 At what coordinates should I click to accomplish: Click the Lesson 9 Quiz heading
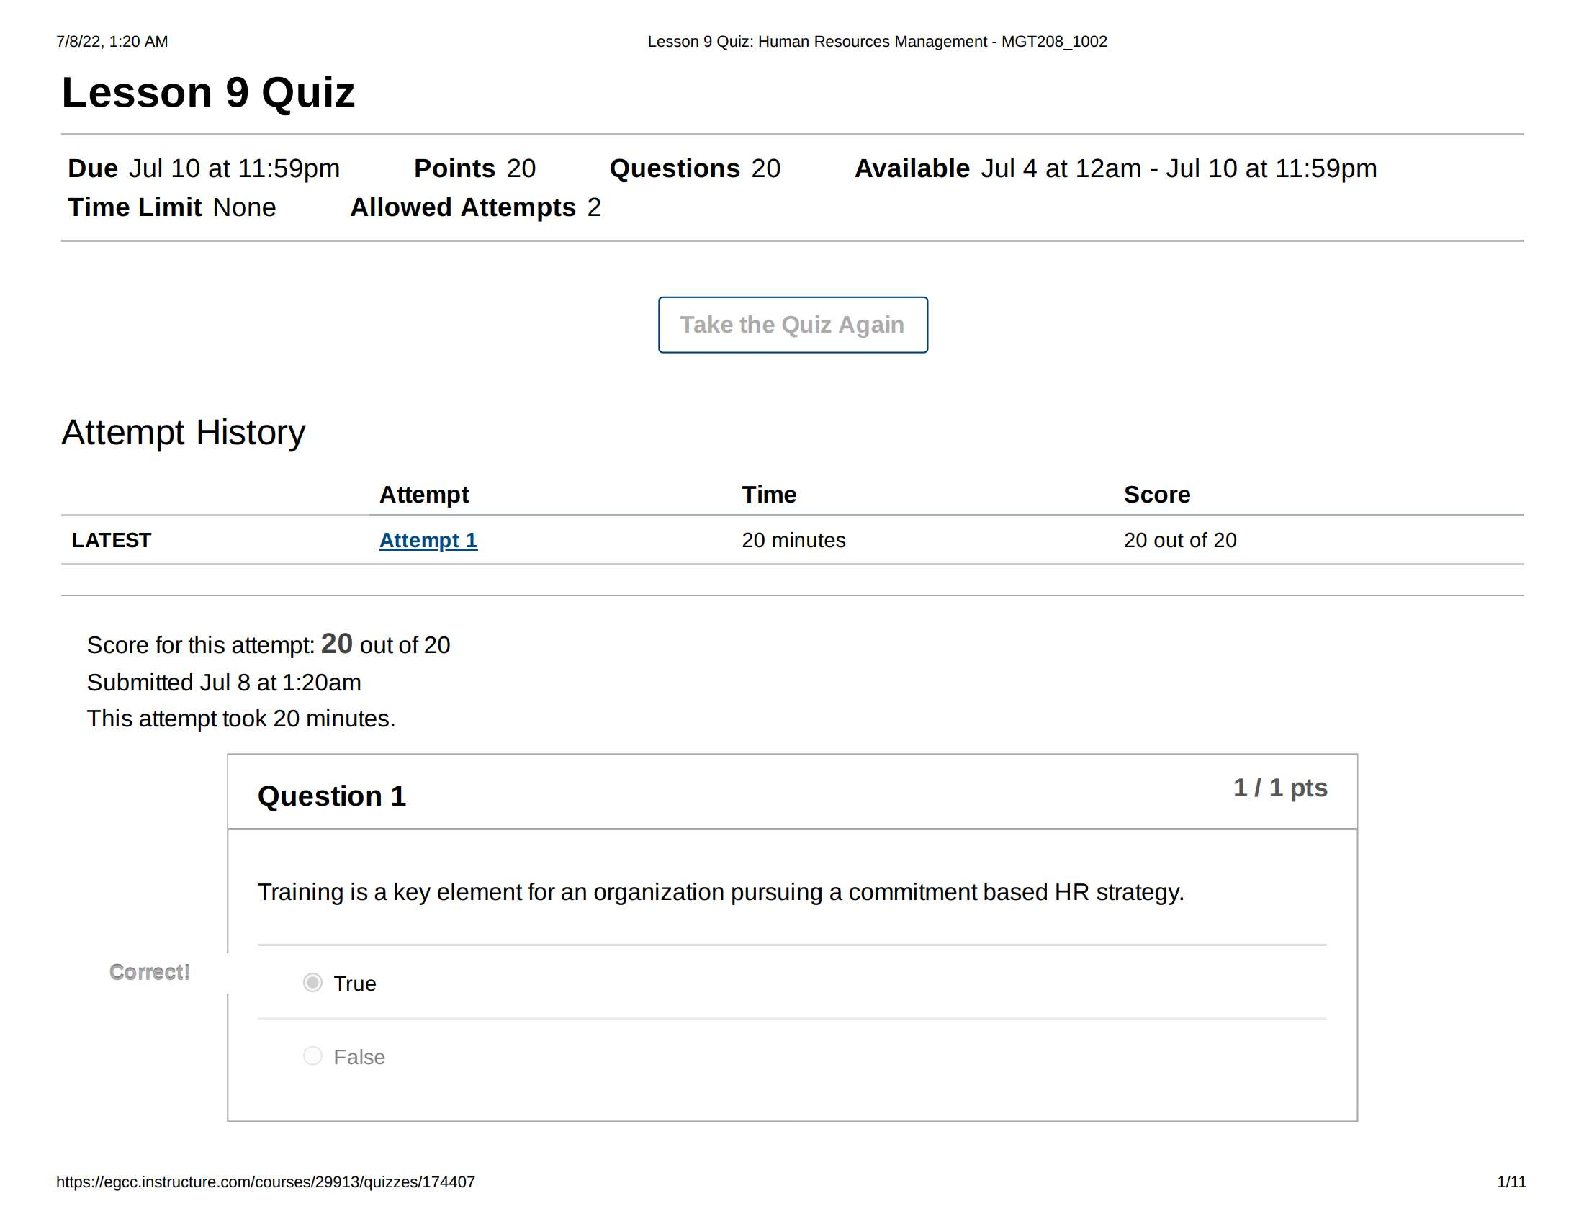pyautogui.click(x=208, y=93)
